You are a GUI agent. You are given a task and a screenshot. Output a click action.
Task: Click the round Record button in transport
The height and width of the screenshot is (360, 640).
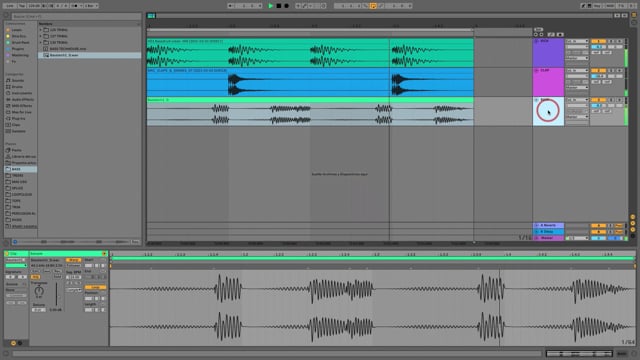pyautogui.click(x=287, y=6)
